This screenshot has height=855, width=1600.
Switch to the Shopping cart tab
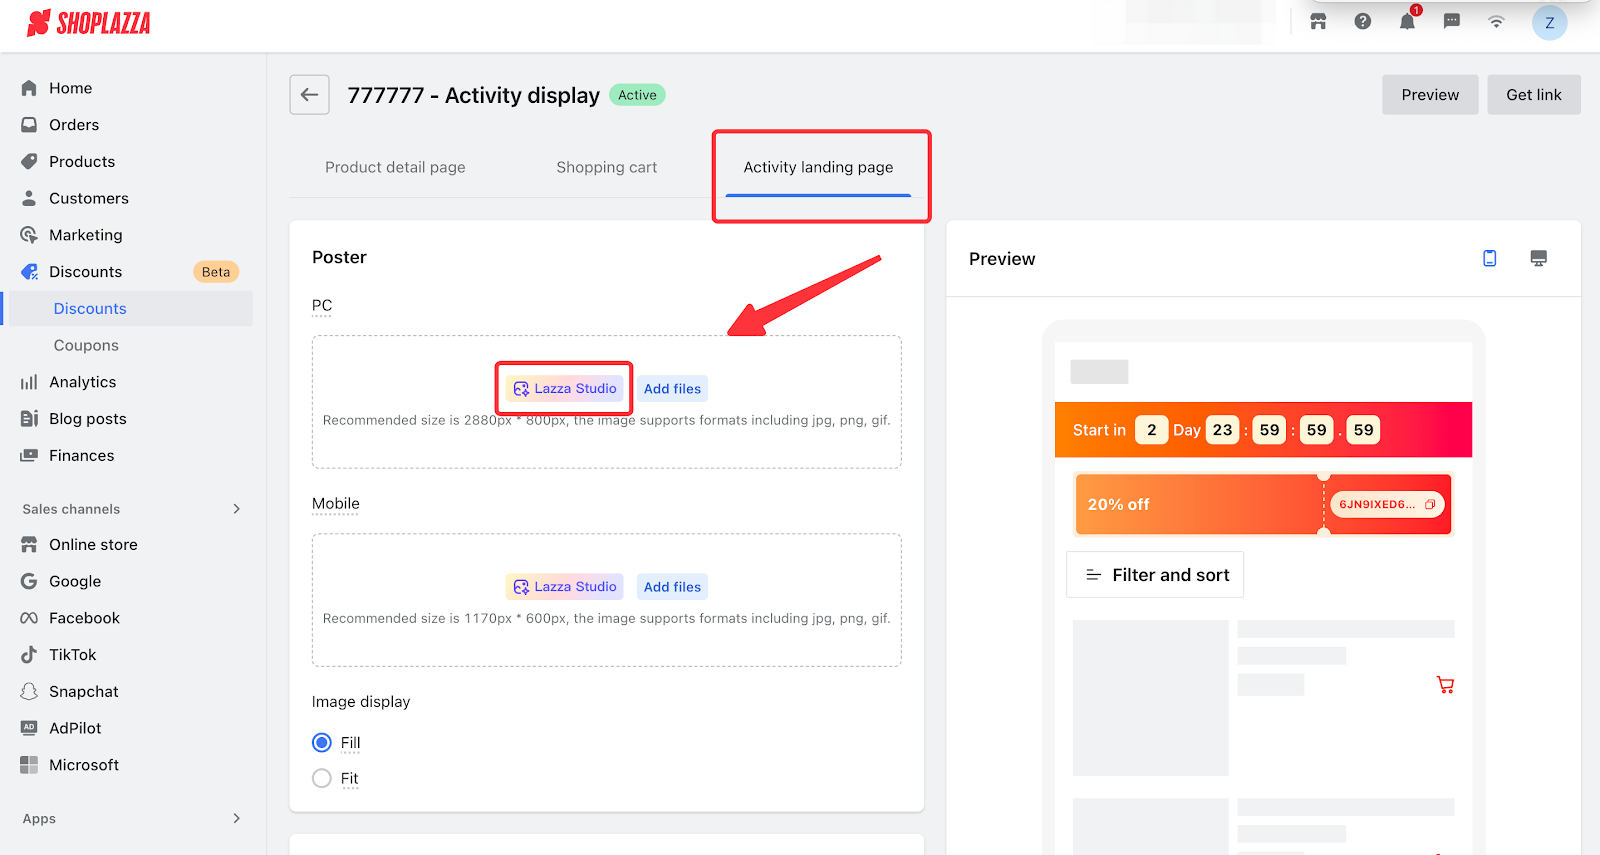606,168
